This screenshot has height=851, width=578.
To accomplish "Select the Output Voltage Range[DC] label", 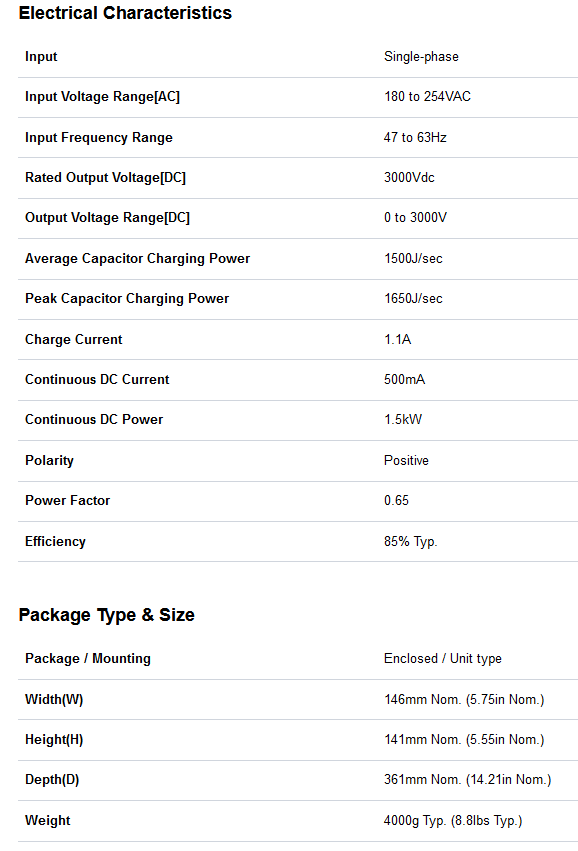I will point(107,218).
